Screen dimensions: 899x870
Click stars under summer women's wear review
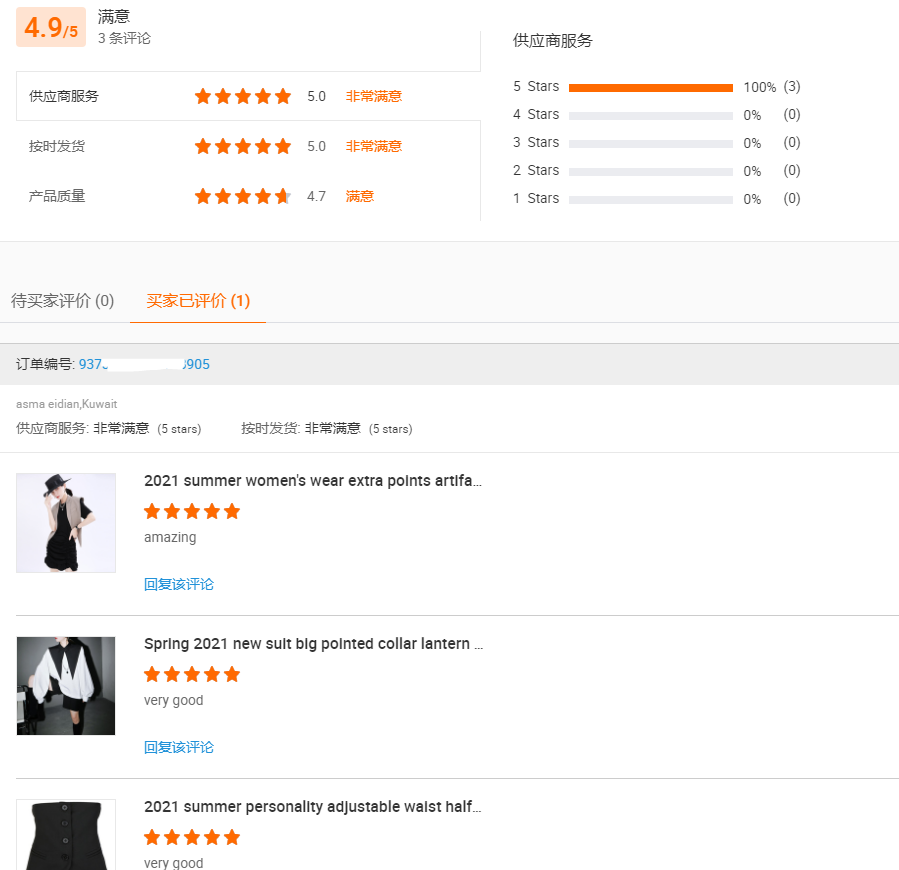click(x=192, y=511)
